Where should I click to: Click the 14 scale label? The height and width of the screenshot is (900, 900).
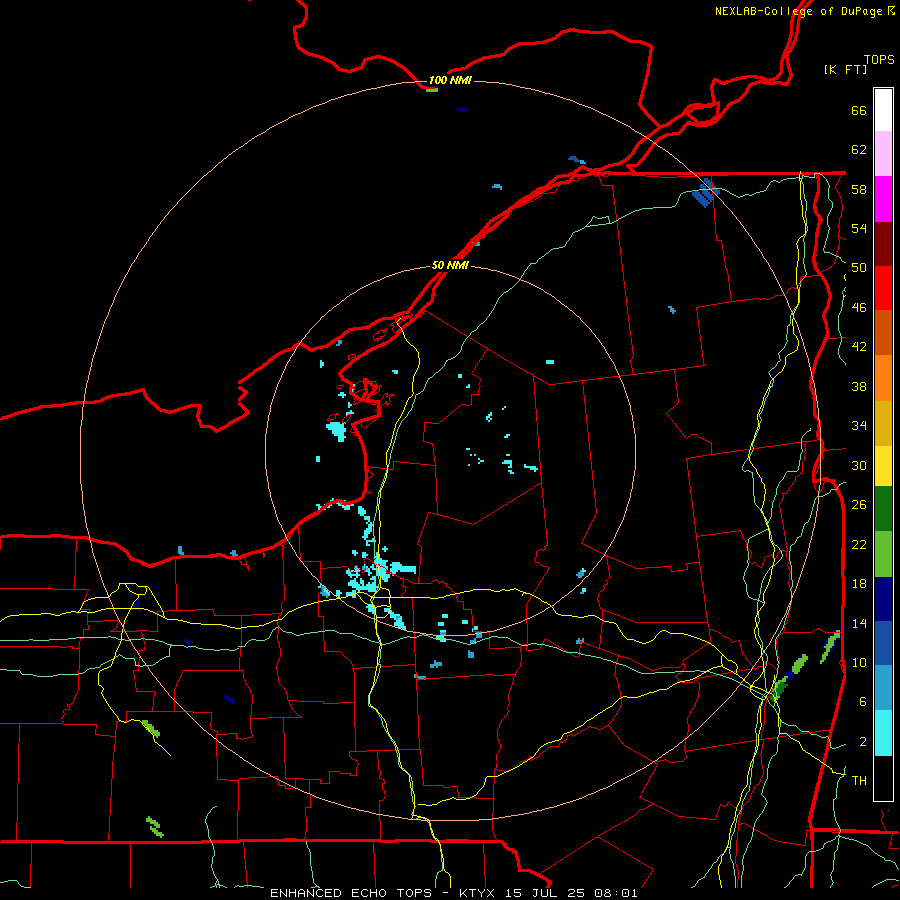(x=859, y=623)
